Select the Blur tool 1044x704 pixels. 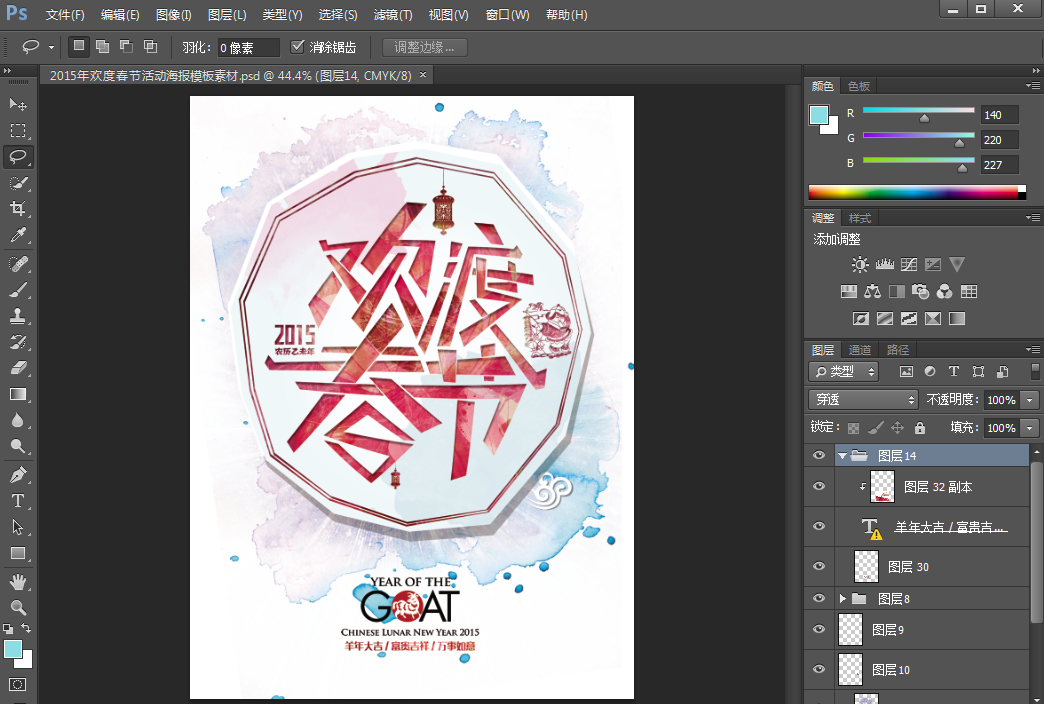click(18, 420)
